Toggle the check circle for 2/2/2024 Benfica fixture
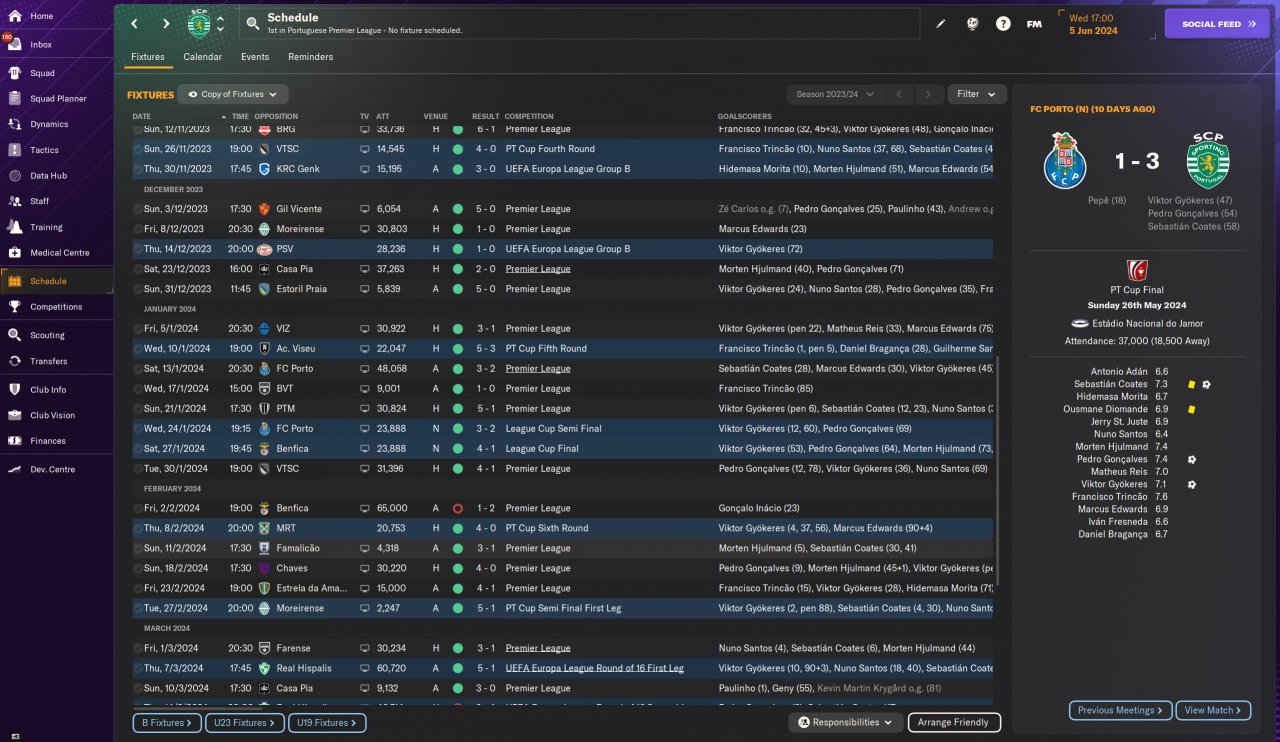This screenshot has height=742, width=1280. point(138,508)
